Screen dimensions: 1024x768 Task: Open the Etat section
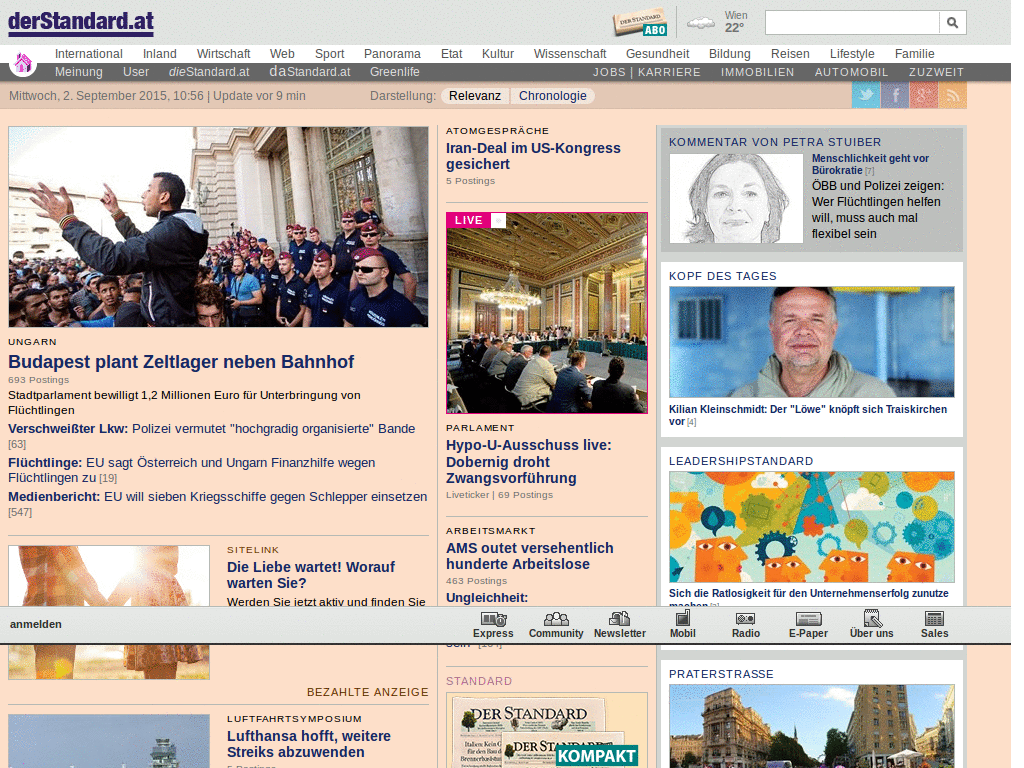[451, 54]
